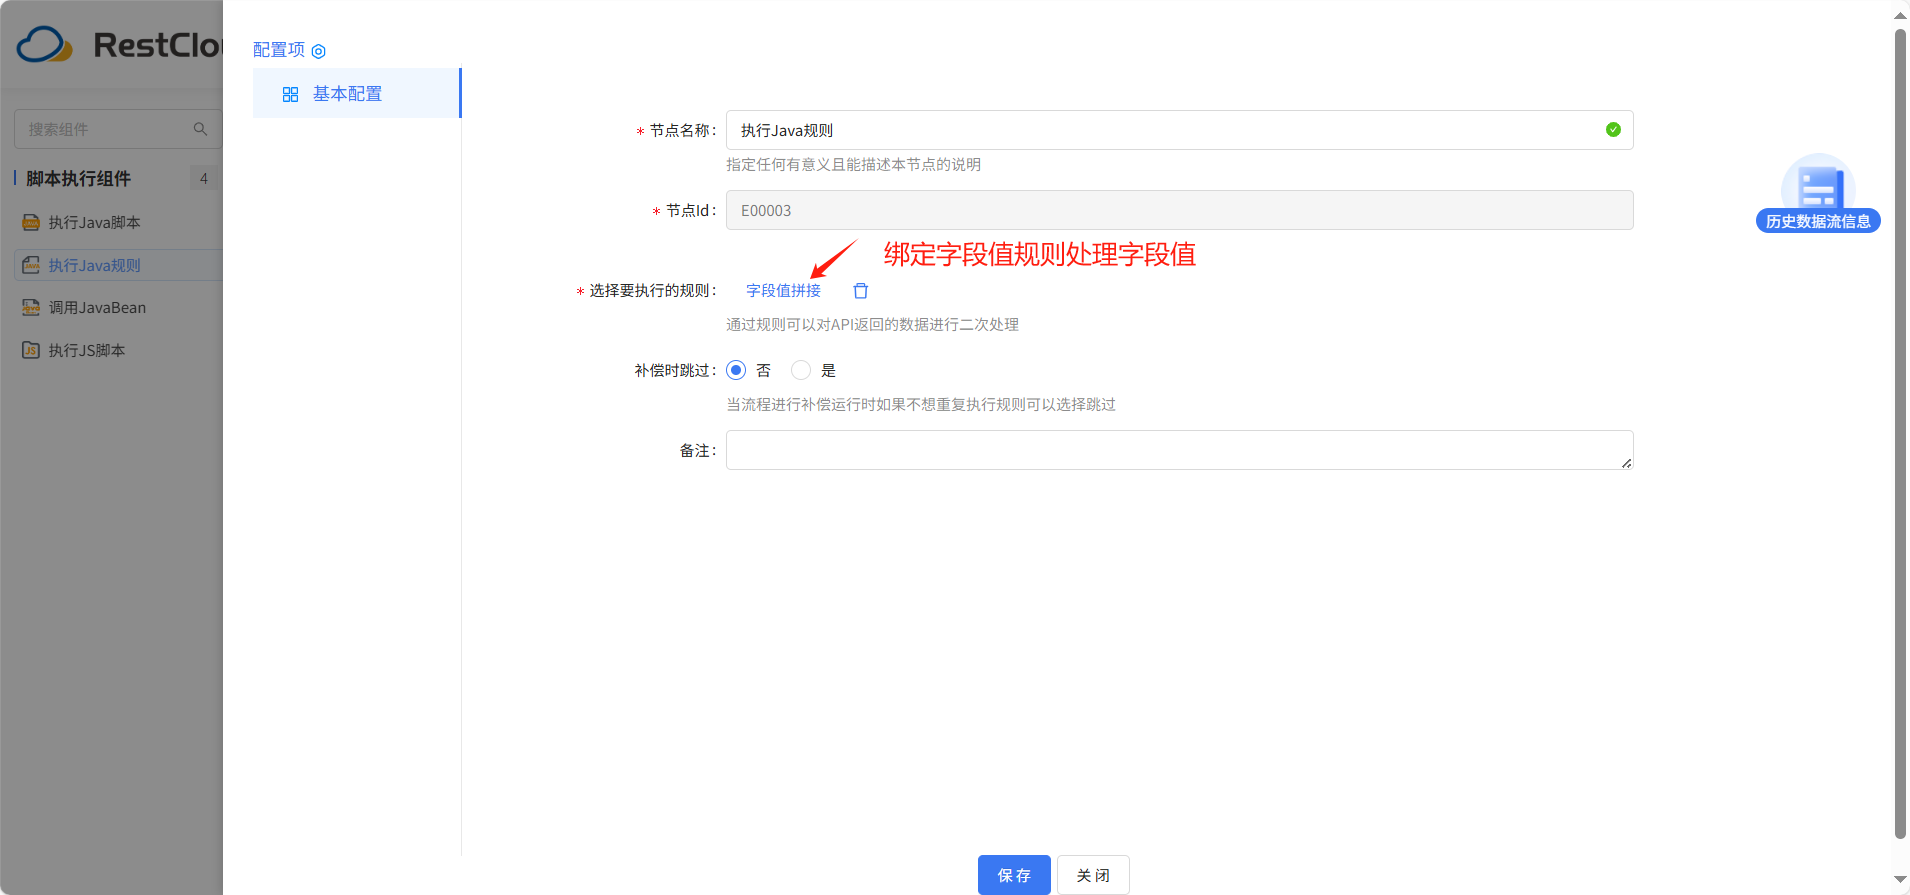Screen dimensions: 1910x895
Task: Click the hint 当流程进行补偿运行时如果不想重复执行规则可以选择跳过
Action: 921,404
